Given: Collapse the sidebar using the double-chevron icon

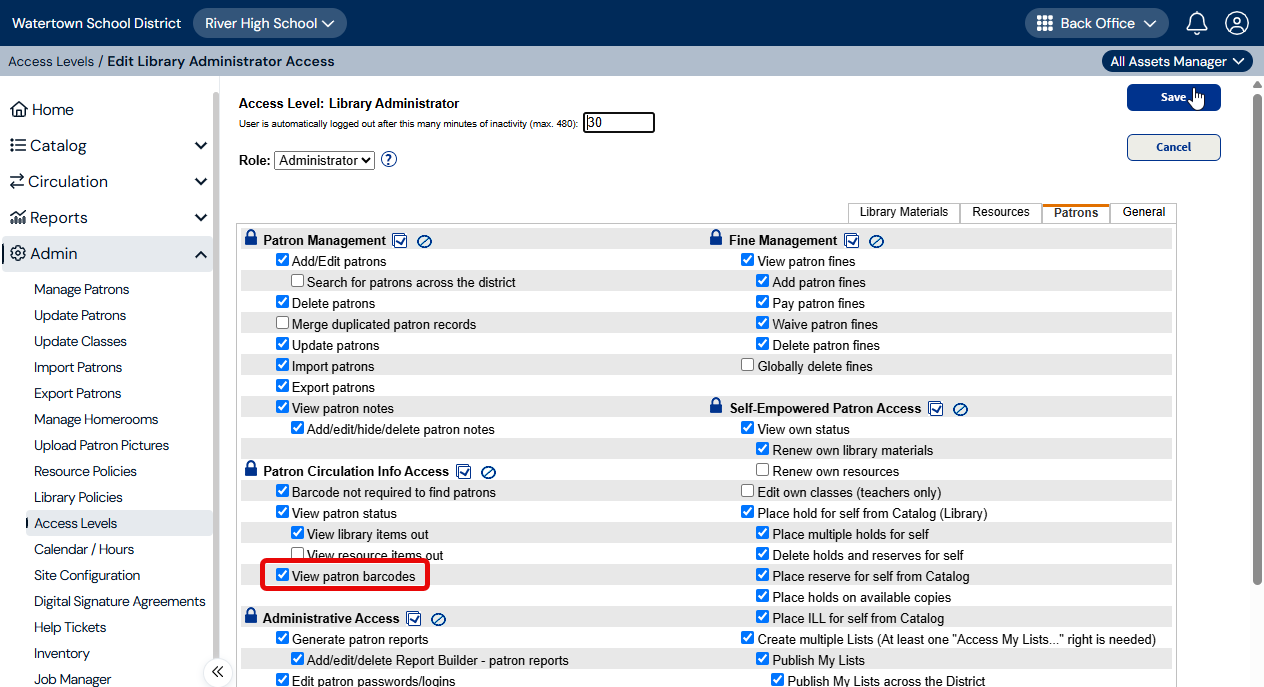Looking at the screenshot, I should (217, 672).
